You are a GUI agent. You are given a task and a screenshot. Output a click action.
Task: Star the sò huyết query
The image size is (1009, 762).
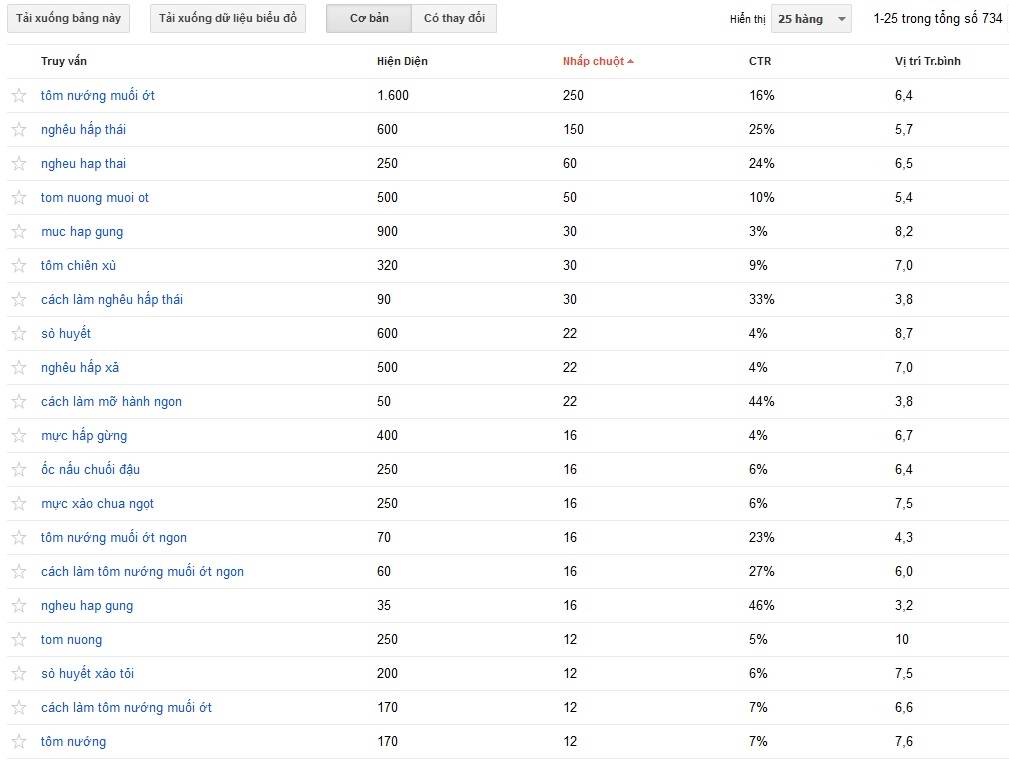[x=19, y=334]
